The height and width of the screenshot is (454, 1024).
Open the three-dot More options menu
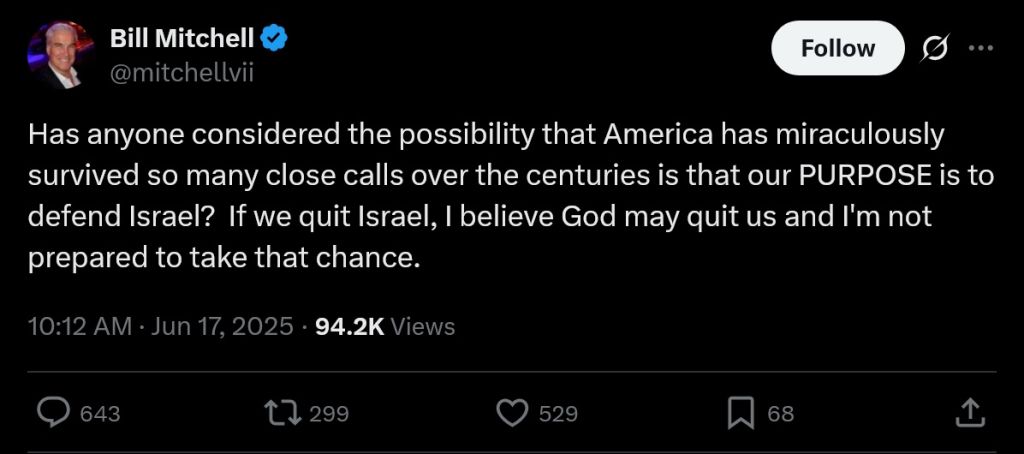pyautogui.click(x=983, y=48)
